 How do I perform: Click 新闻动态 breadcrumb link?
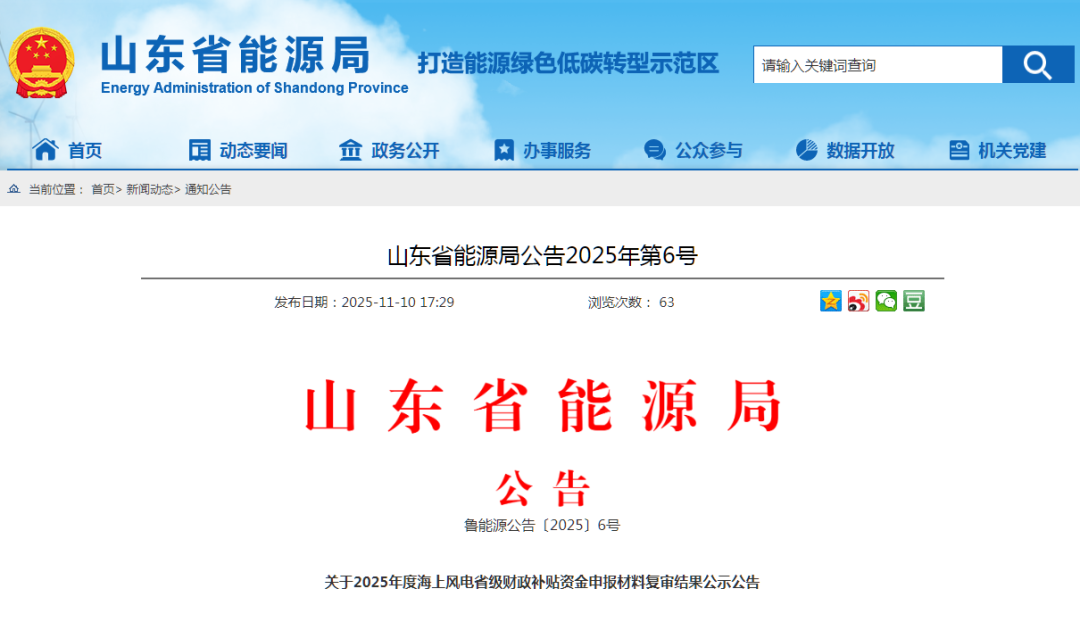click(x=149, y=189)
